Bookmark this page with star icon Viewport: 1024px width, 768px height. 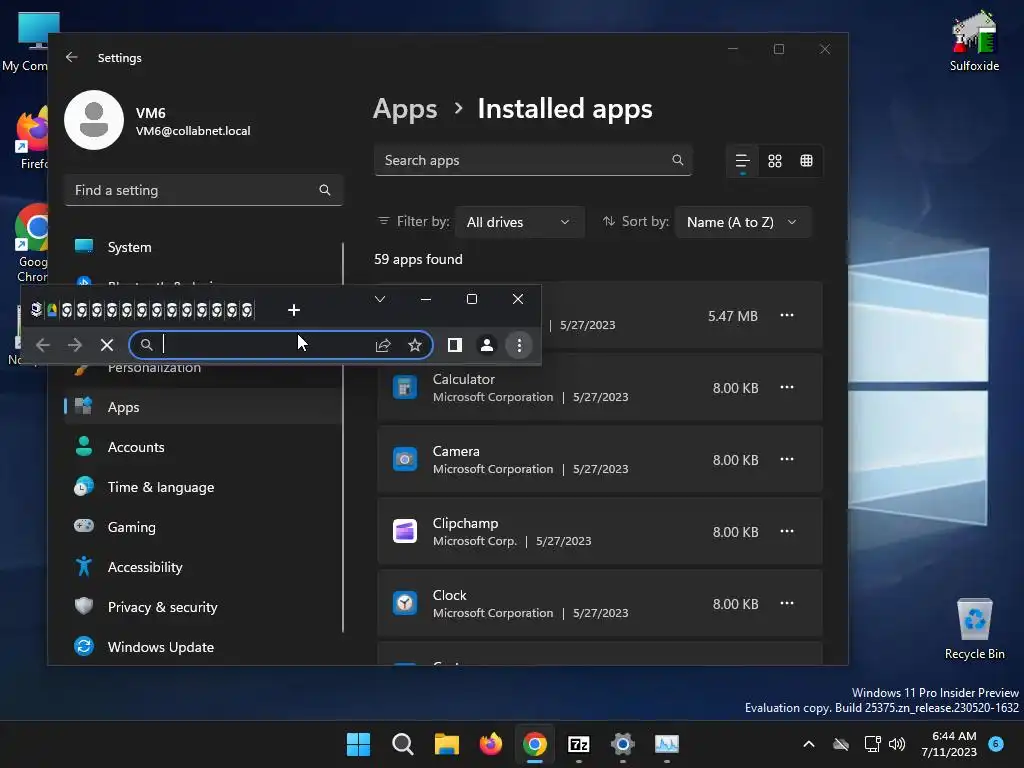coord(415,345)
